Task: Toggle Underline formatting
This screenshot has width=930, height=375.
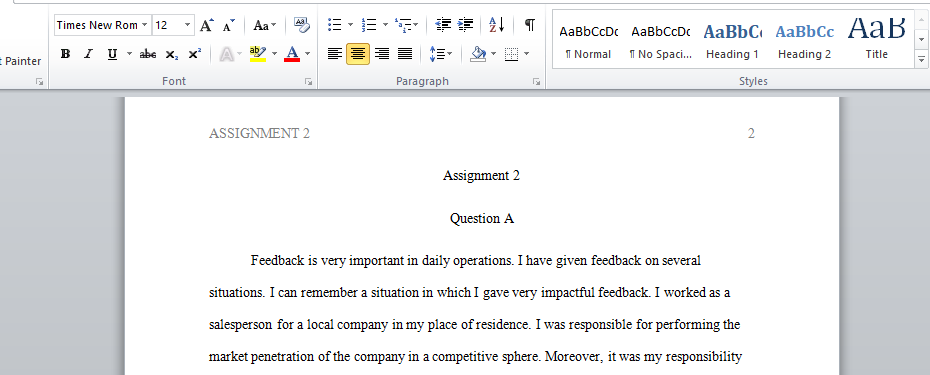Action: pyautogui.click(x=112, y=54)
